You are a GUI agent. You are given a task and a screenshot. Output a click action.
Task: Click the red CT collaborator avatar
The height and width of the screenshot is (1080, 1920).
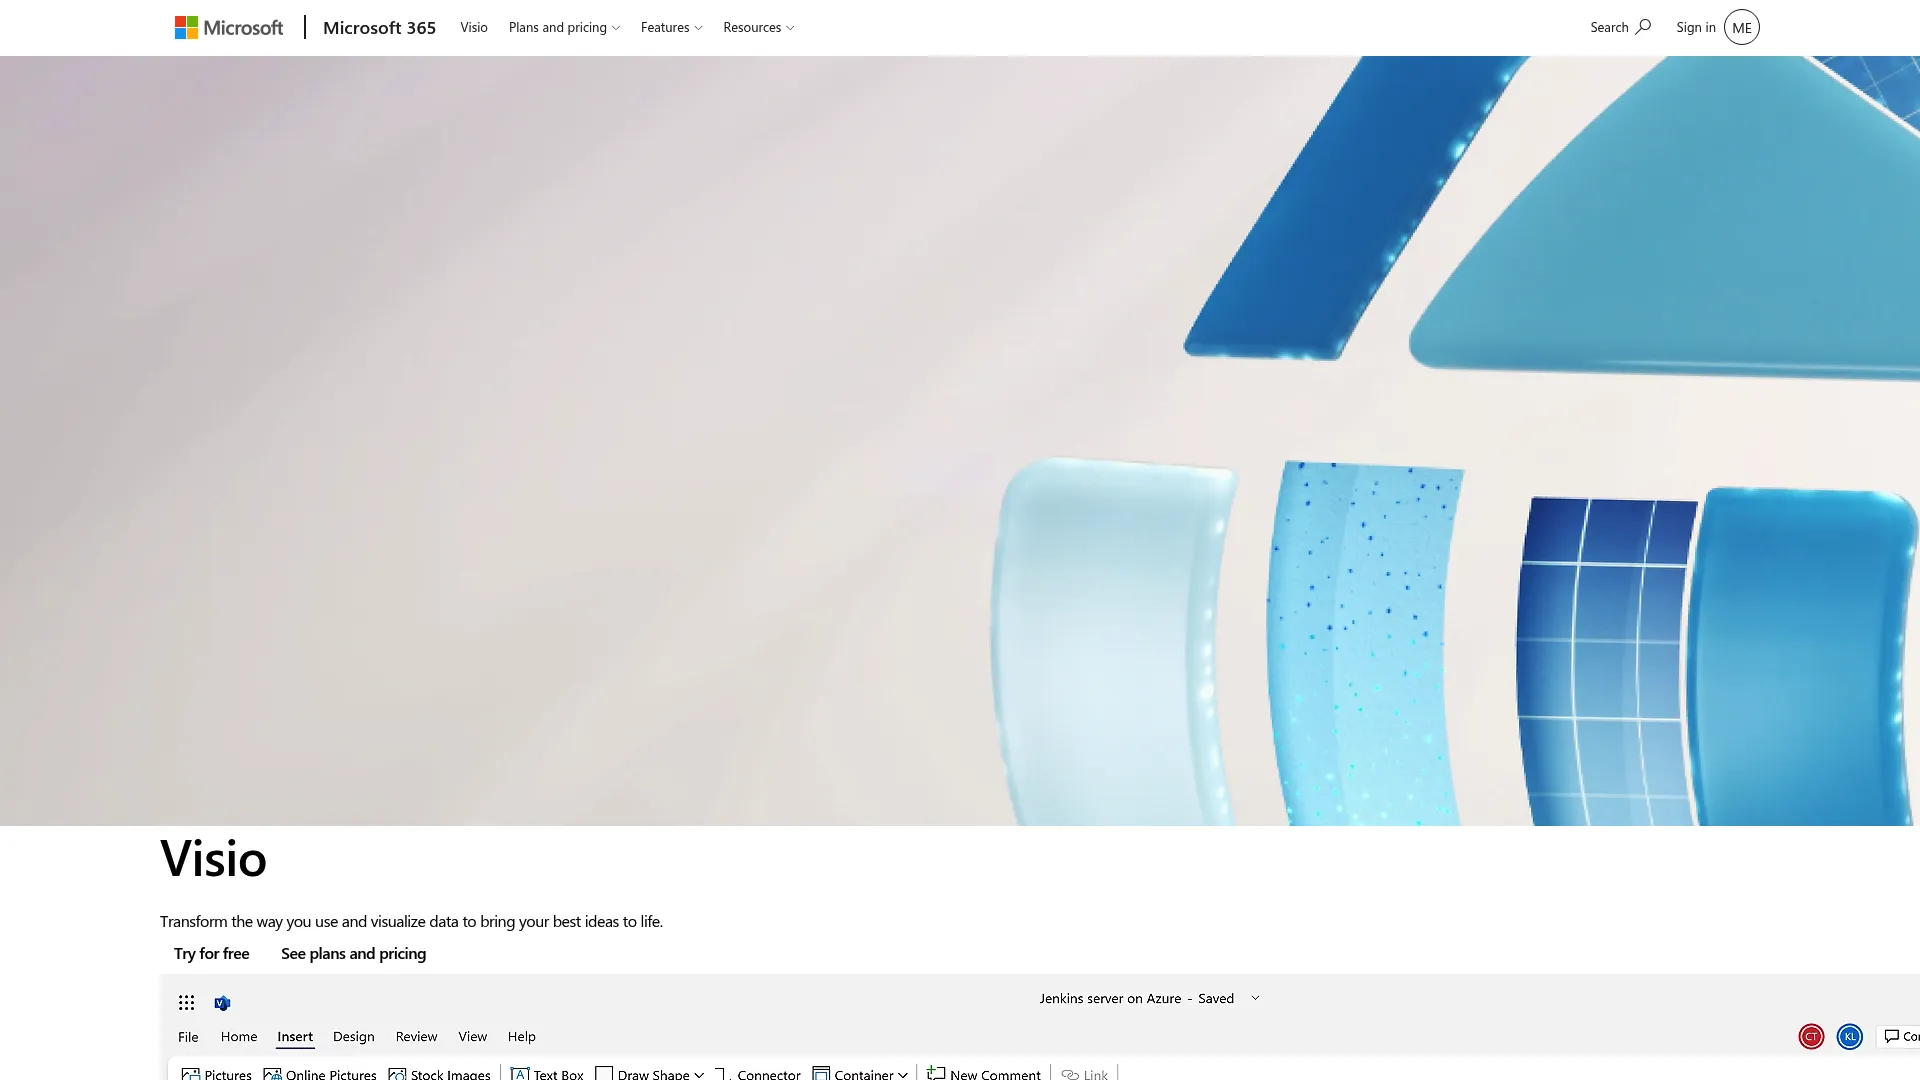tap(1811, 1037)
